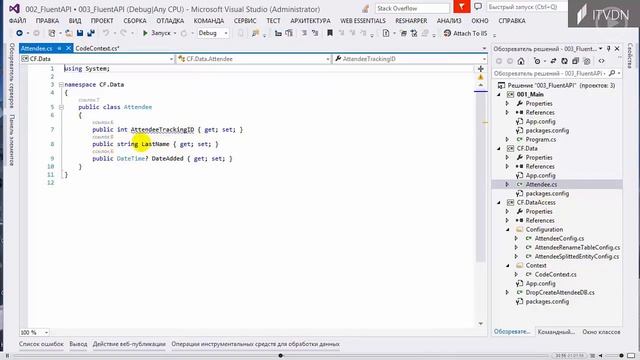Viewport: 640px width, 360px height.
Task: Select AttendeeConfig.cs in the tree
Action: (559, 238)
